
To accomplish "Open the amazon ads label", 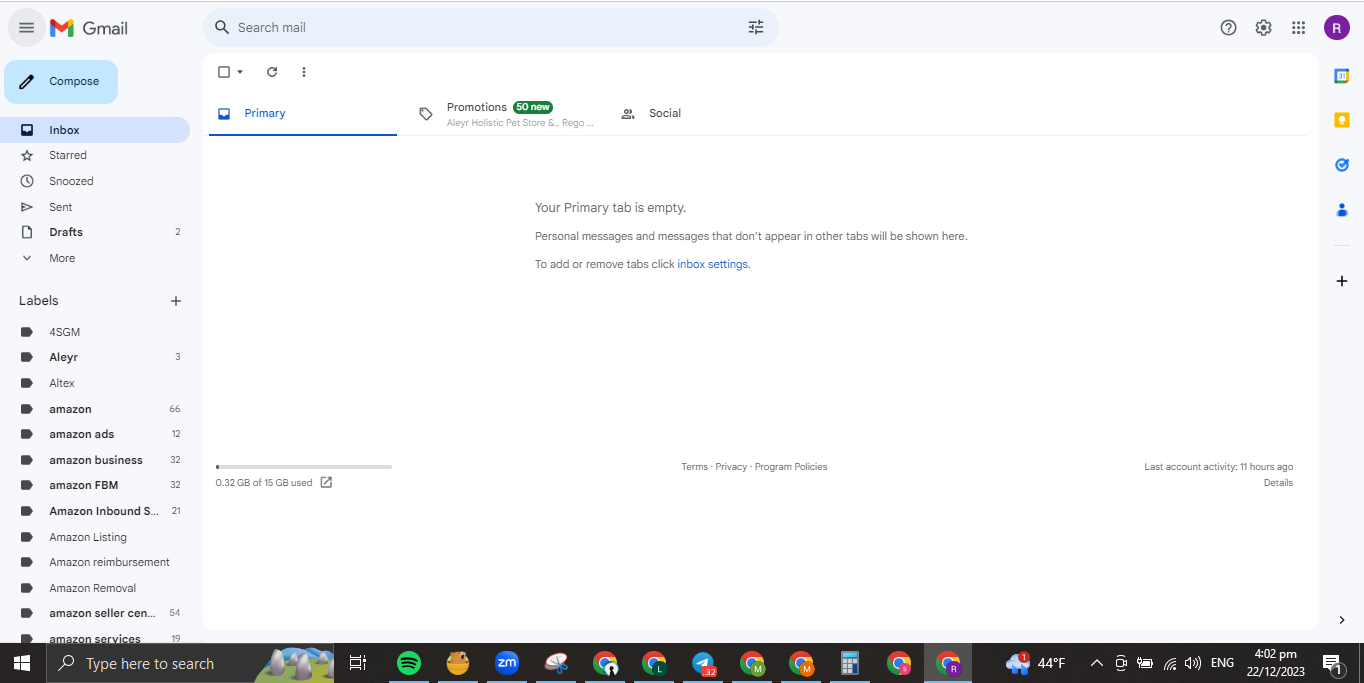I will [95, 434].
